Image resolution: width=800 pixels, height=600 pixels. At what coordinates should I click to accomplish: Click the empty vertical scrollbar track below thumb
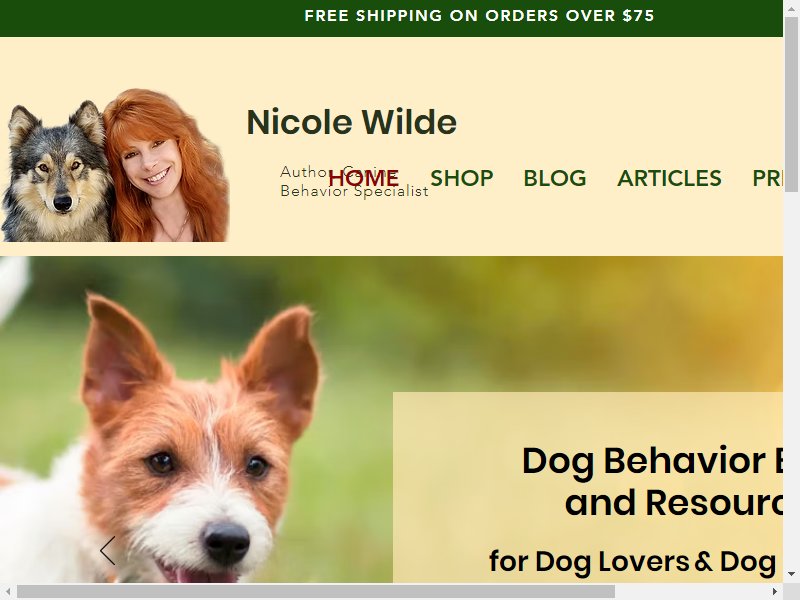pyautogui.click(x=791, y=379)
